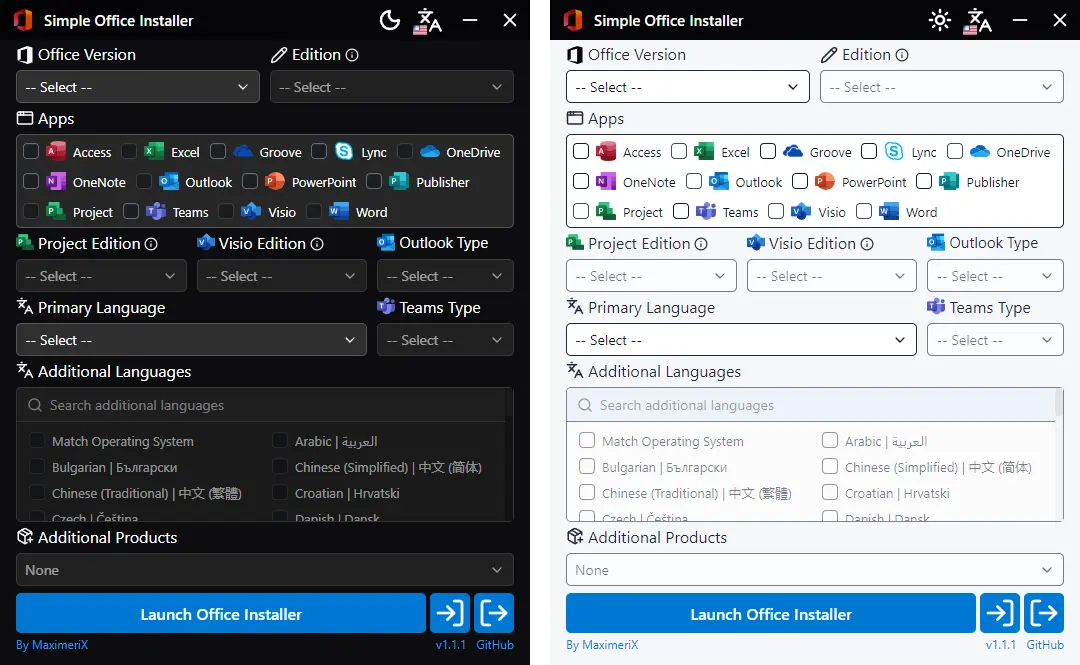The width and height of the screenshot is (1080, 665).
Task: Click the Groove app icon in dark window
Action: point(242,152)
